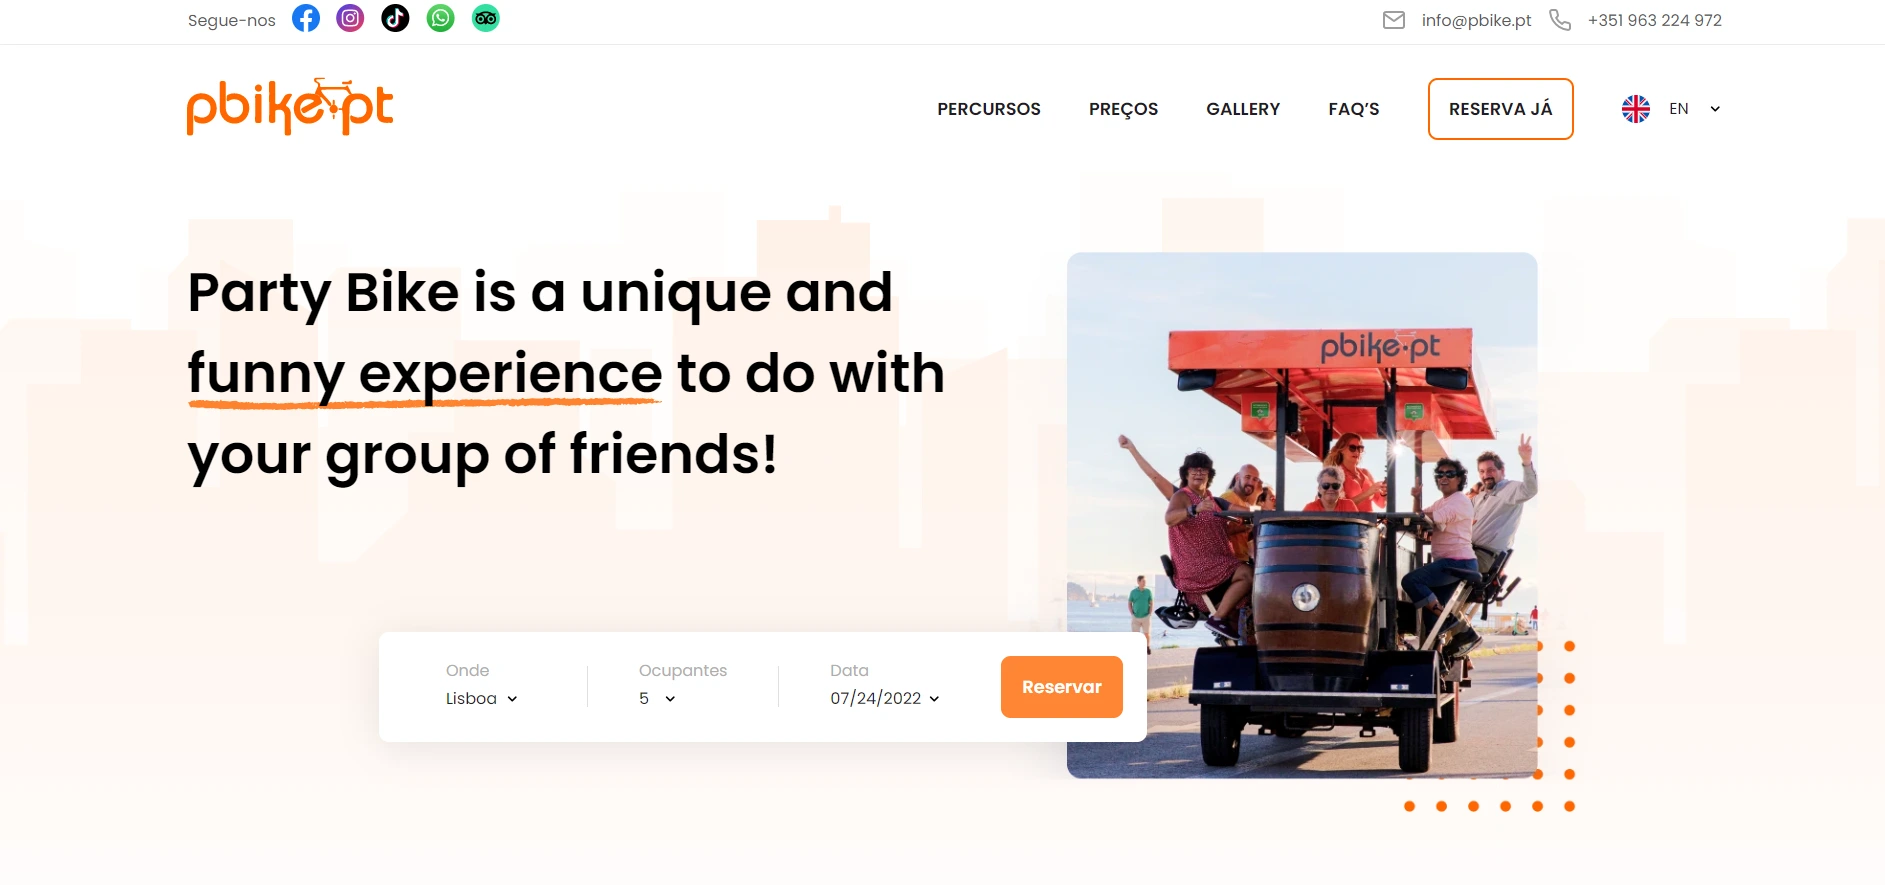Open the FAQ'S menu item
This screenshot has width=1885, height=885.
click(x=1354, y=109)
